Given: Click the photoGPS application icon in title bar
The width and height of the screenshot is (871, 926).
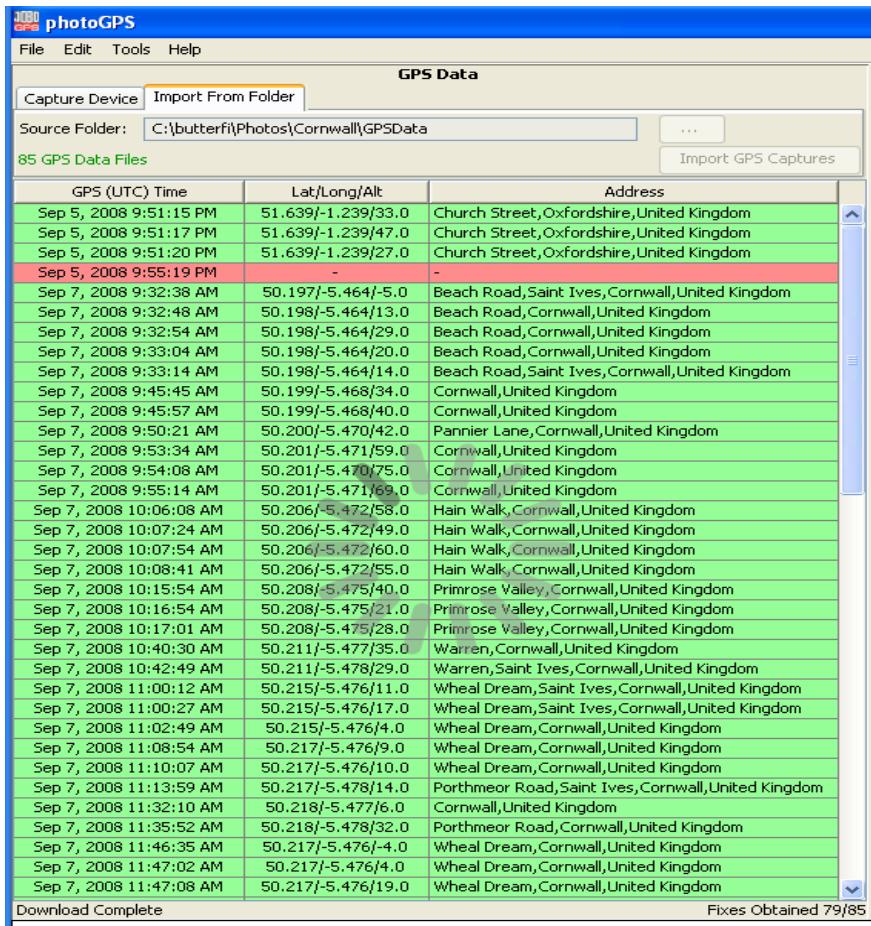Looking at the screenshot, I should pyautogui.click(x=27, y=21).
